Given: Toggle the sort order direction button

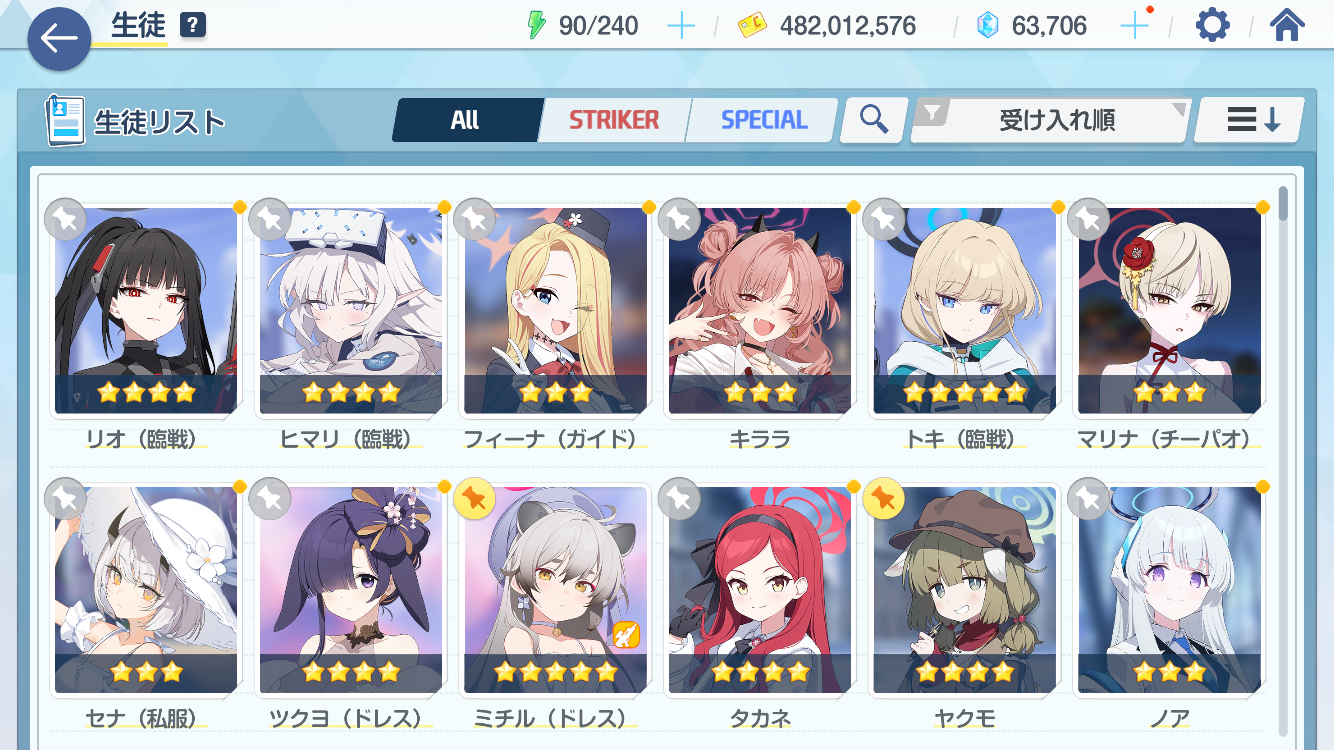Looking at the screenshot, I should [1251, 120].
